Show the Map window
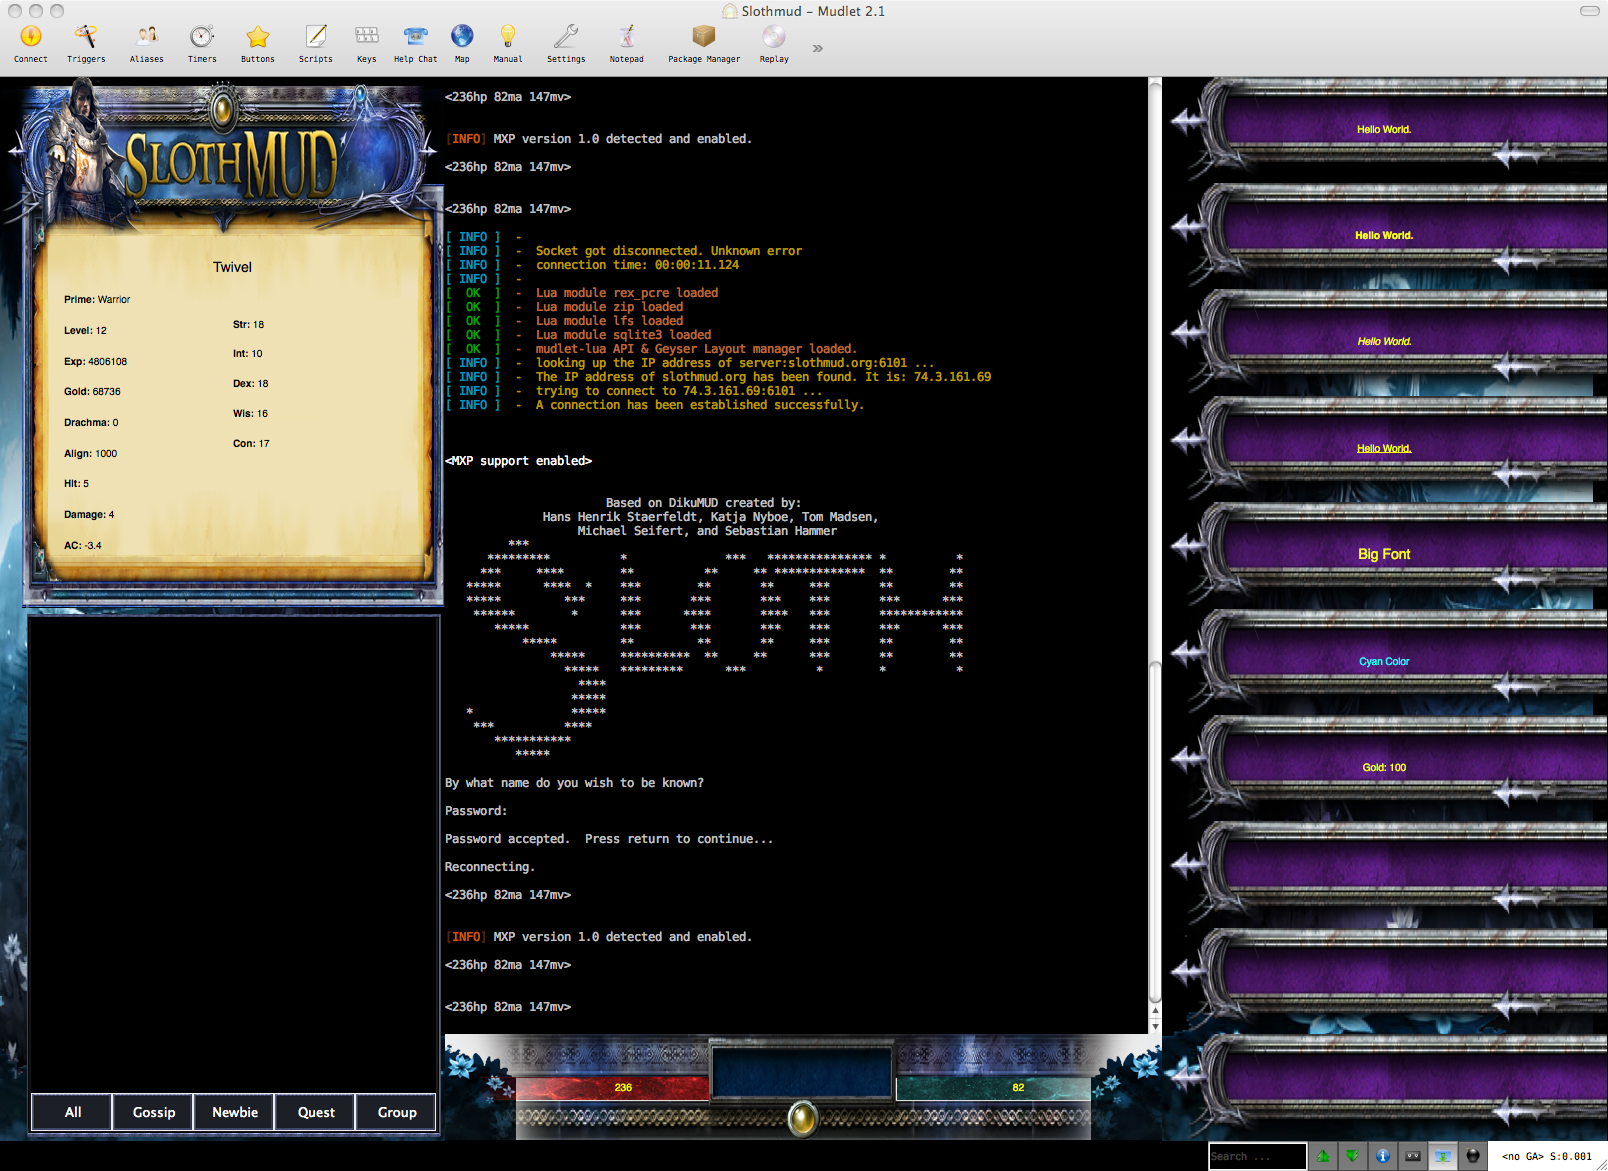 [462, 44]
